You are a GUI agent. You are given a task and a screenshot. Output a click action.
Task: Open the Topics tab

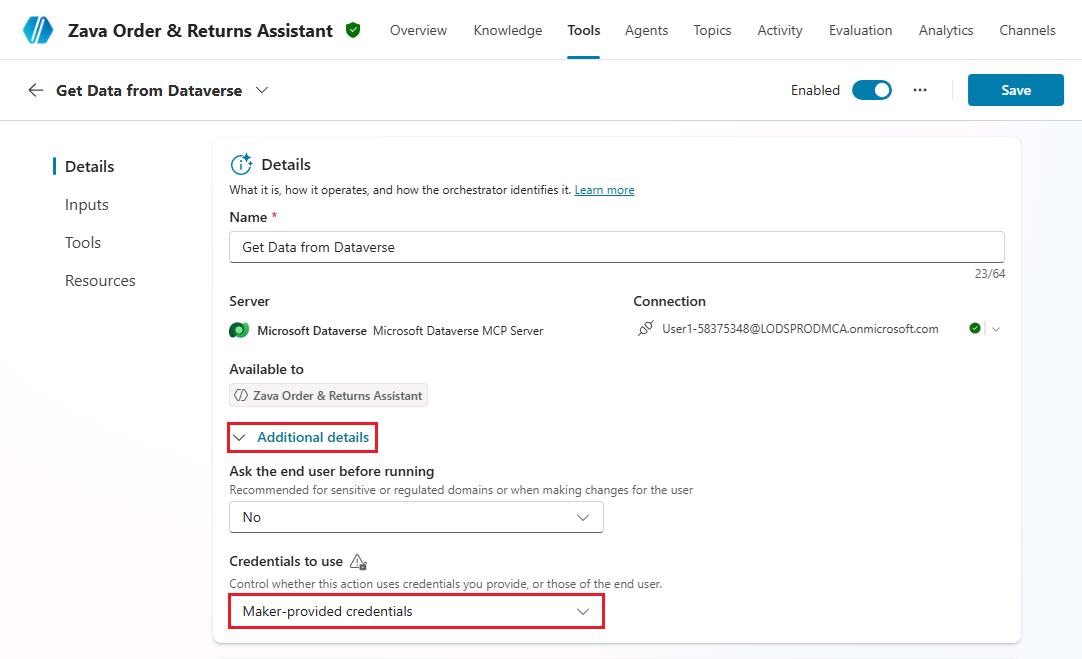[712, 30]
